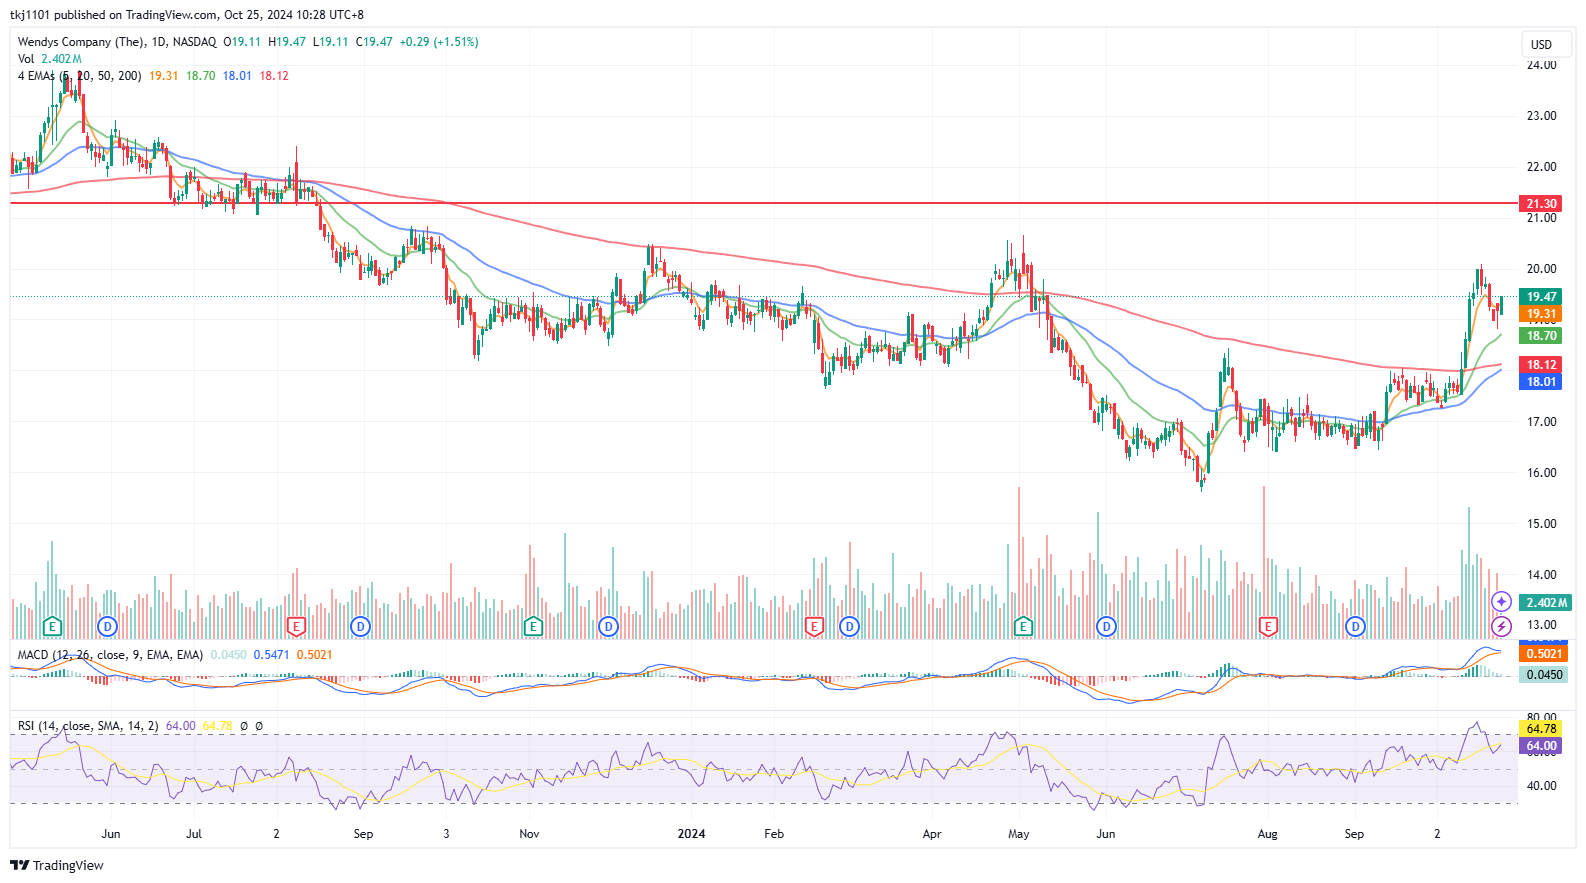This screenshot has height=883, width=1586.
Task: Click the red 18.12 EMA price label
Action: 1541,365
